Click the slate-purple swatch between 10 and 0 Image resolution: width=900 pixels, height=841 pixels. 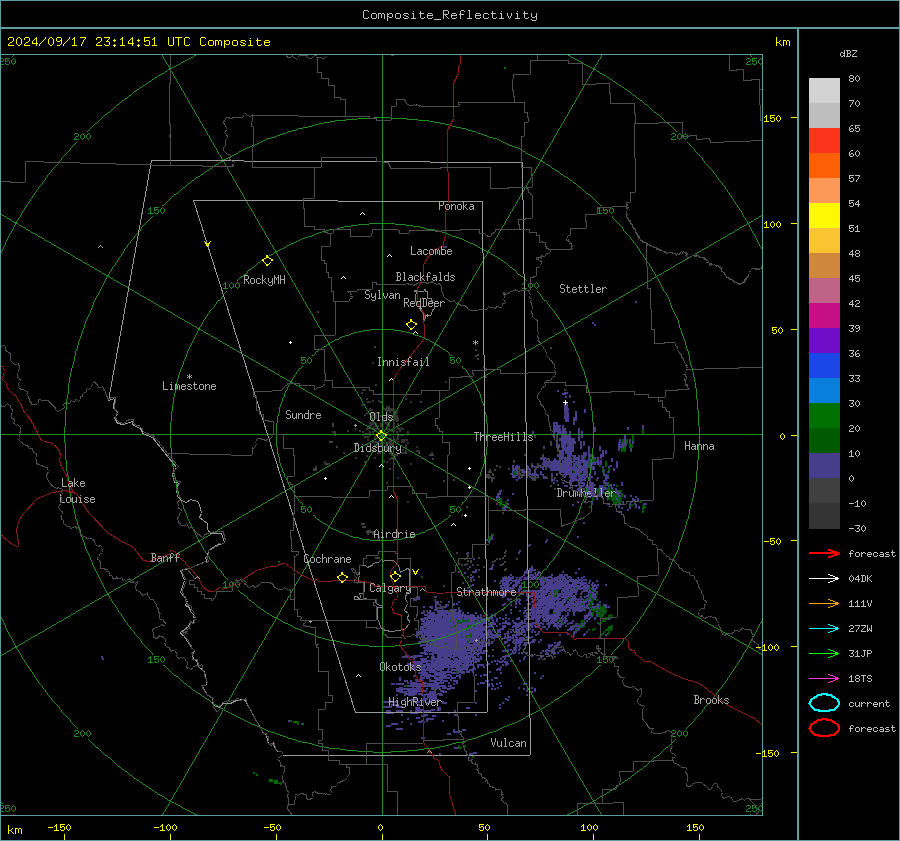(824, 466)
